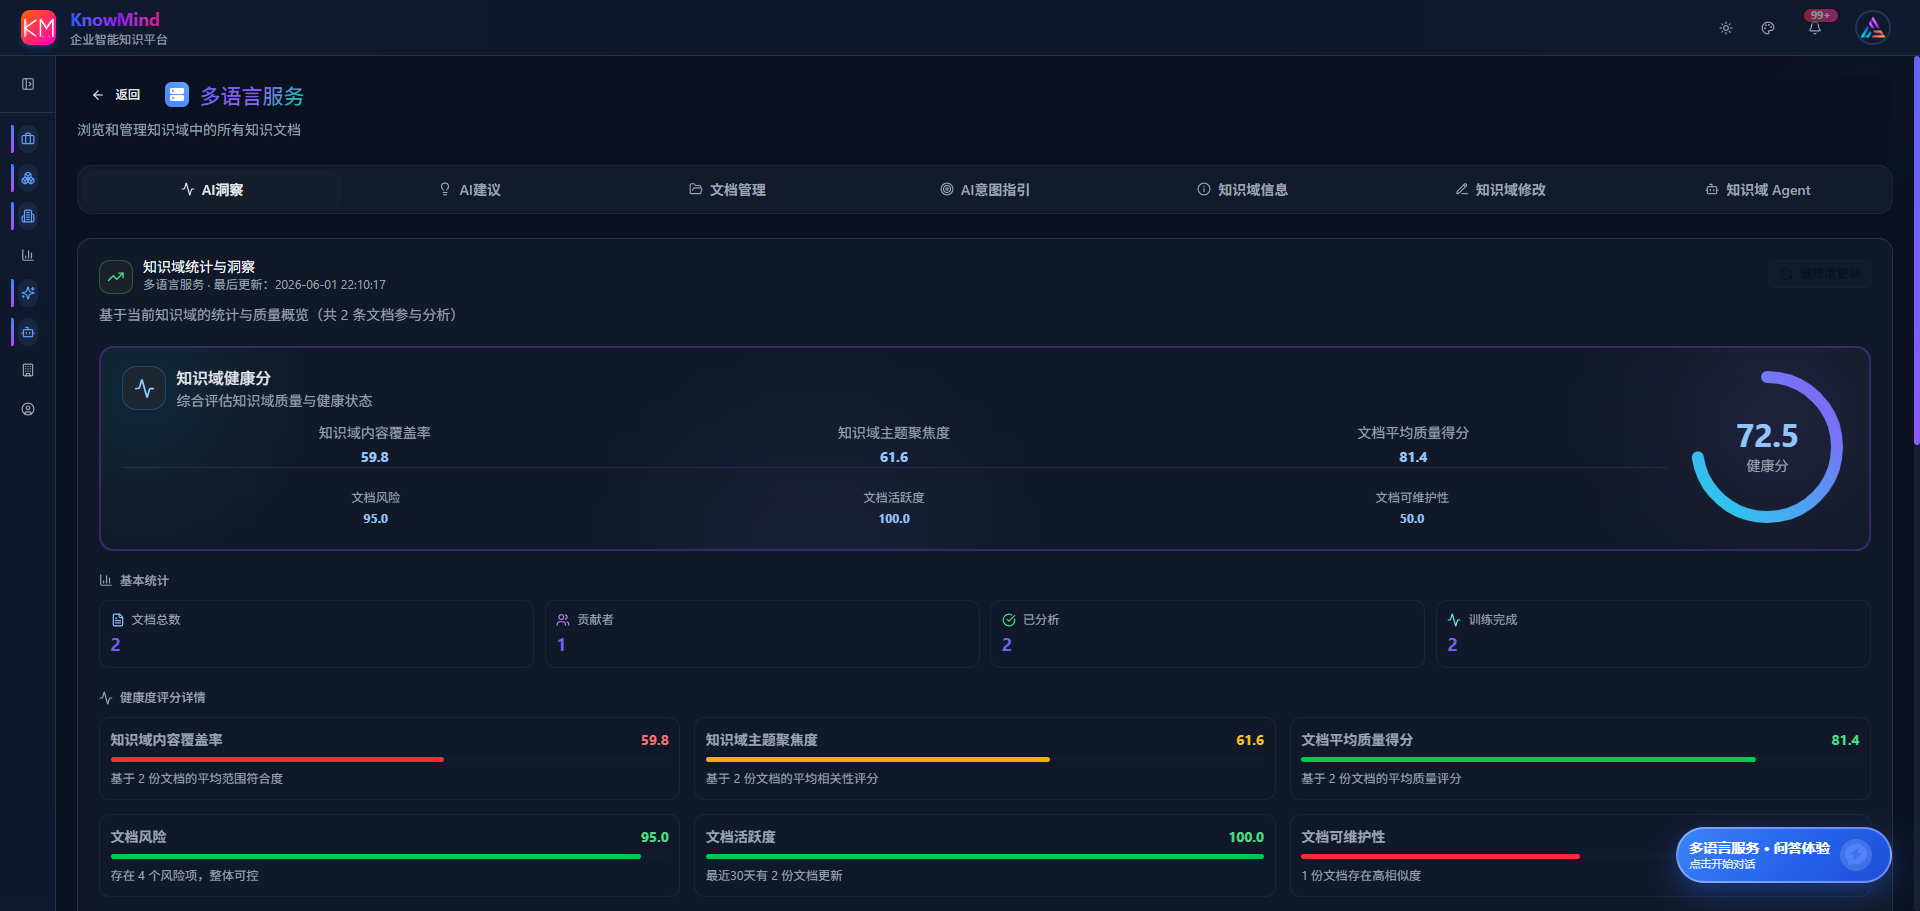Viewport: 1920px width, 911px height.
Task: Click the text 基于 2 份文档的平均相关性评分
Action: pos(792,779)
